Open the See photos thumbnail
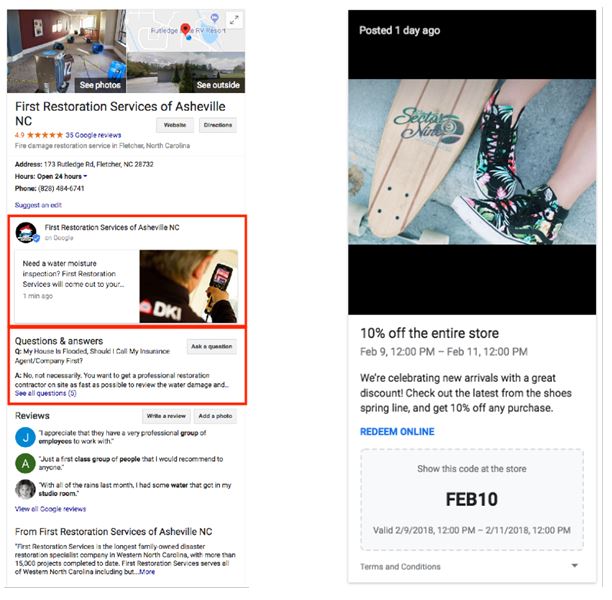This screenshot has height=600, width=612. [x=67, y=51]
